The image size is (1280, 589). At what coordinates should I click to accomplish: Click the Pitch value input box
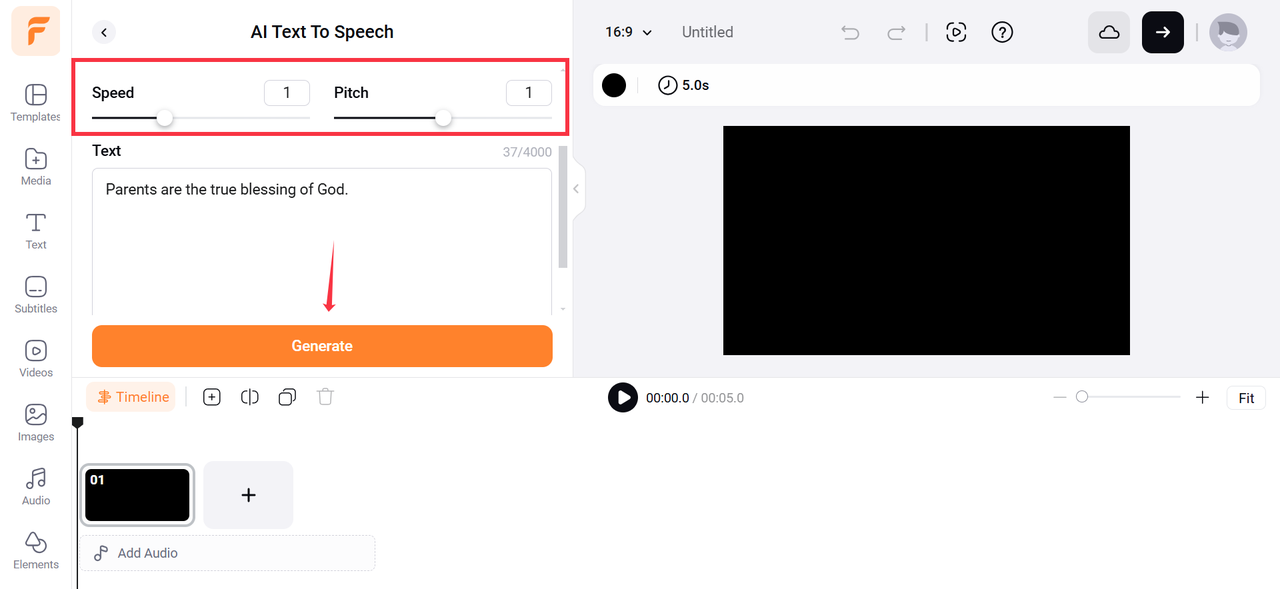click(529, 93)
